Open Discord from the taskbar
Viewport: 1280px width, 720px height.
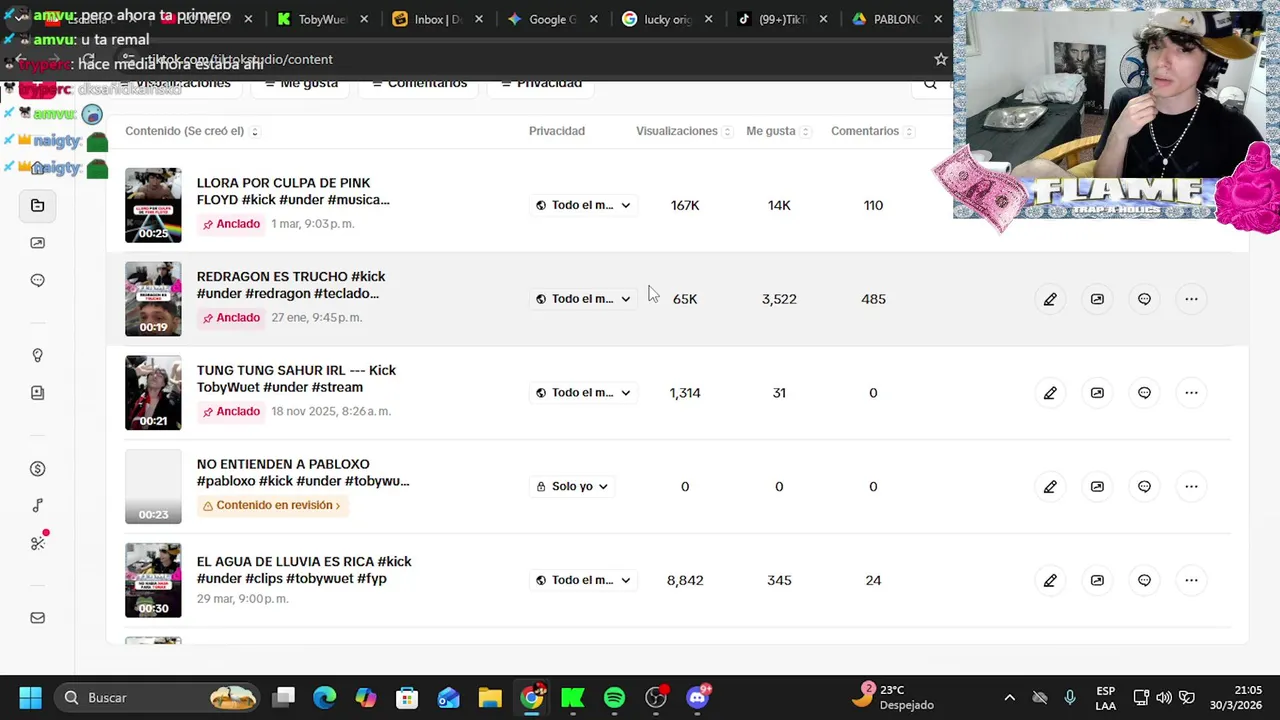tap(698, 697)
